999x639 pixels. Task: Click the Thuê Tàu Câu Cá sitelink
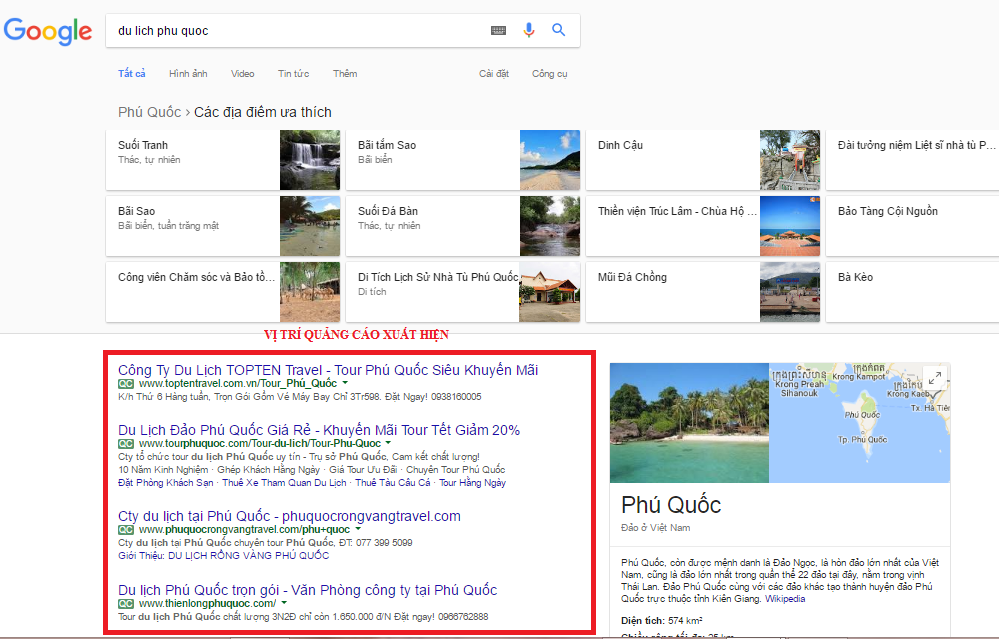click(x=392, y=483)
